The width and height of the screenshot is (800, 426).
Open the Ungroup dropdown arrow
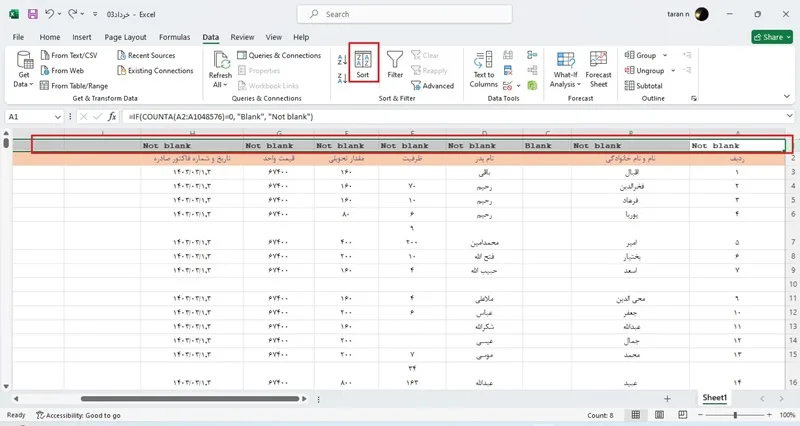(673, 70)
